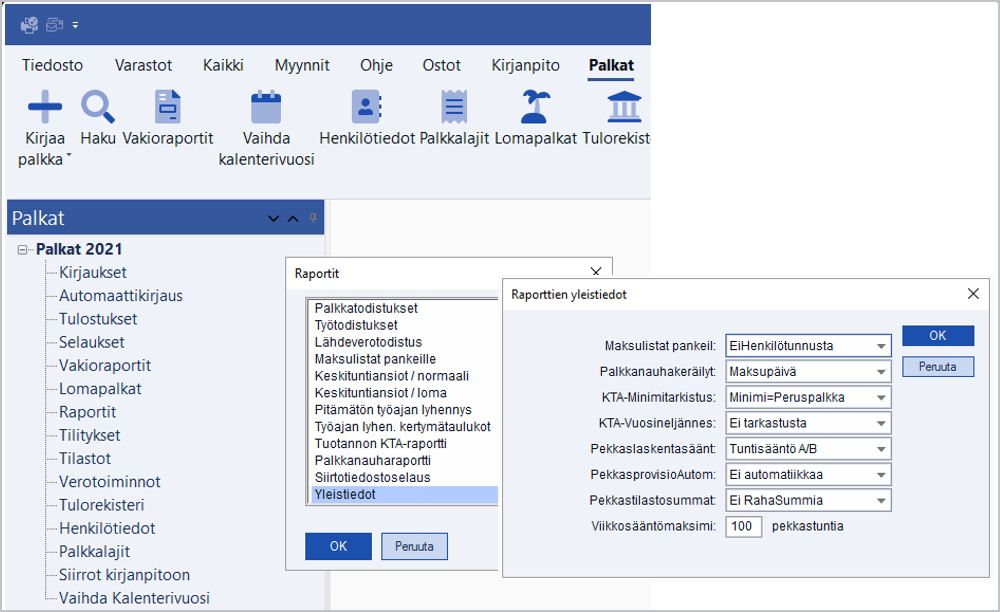Click the Viikkosääntömaksimi input field
The image size is (1000, 612).
point(743,526)
